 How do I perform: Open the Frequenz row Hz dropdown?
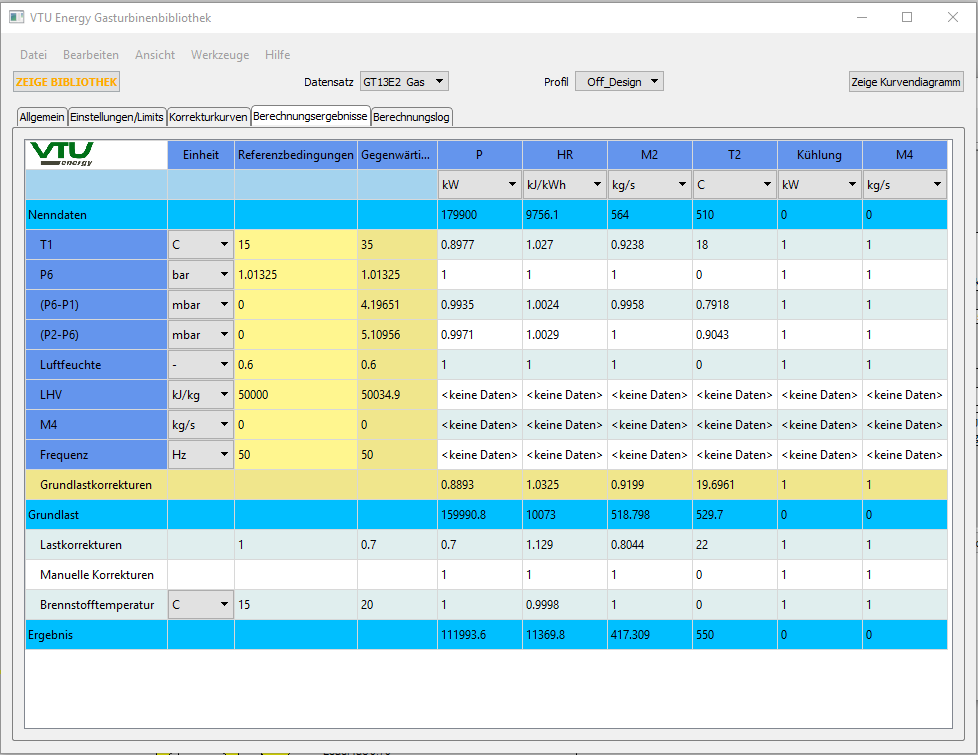pyautogui.click(x=201, y=454)
